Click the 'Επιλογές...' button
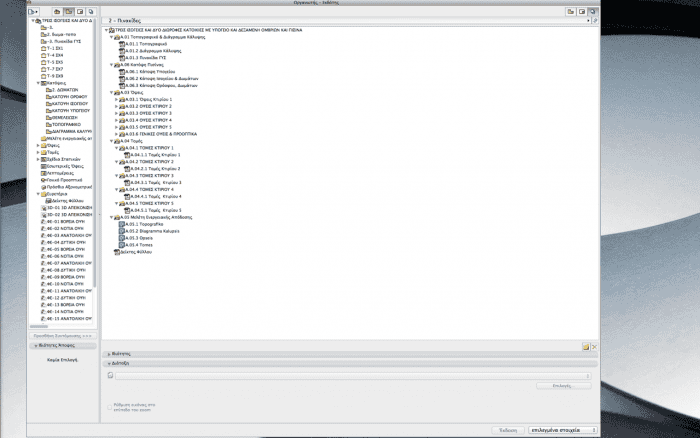700x438 pixels. pyautogui.click(x=563, y=386)
